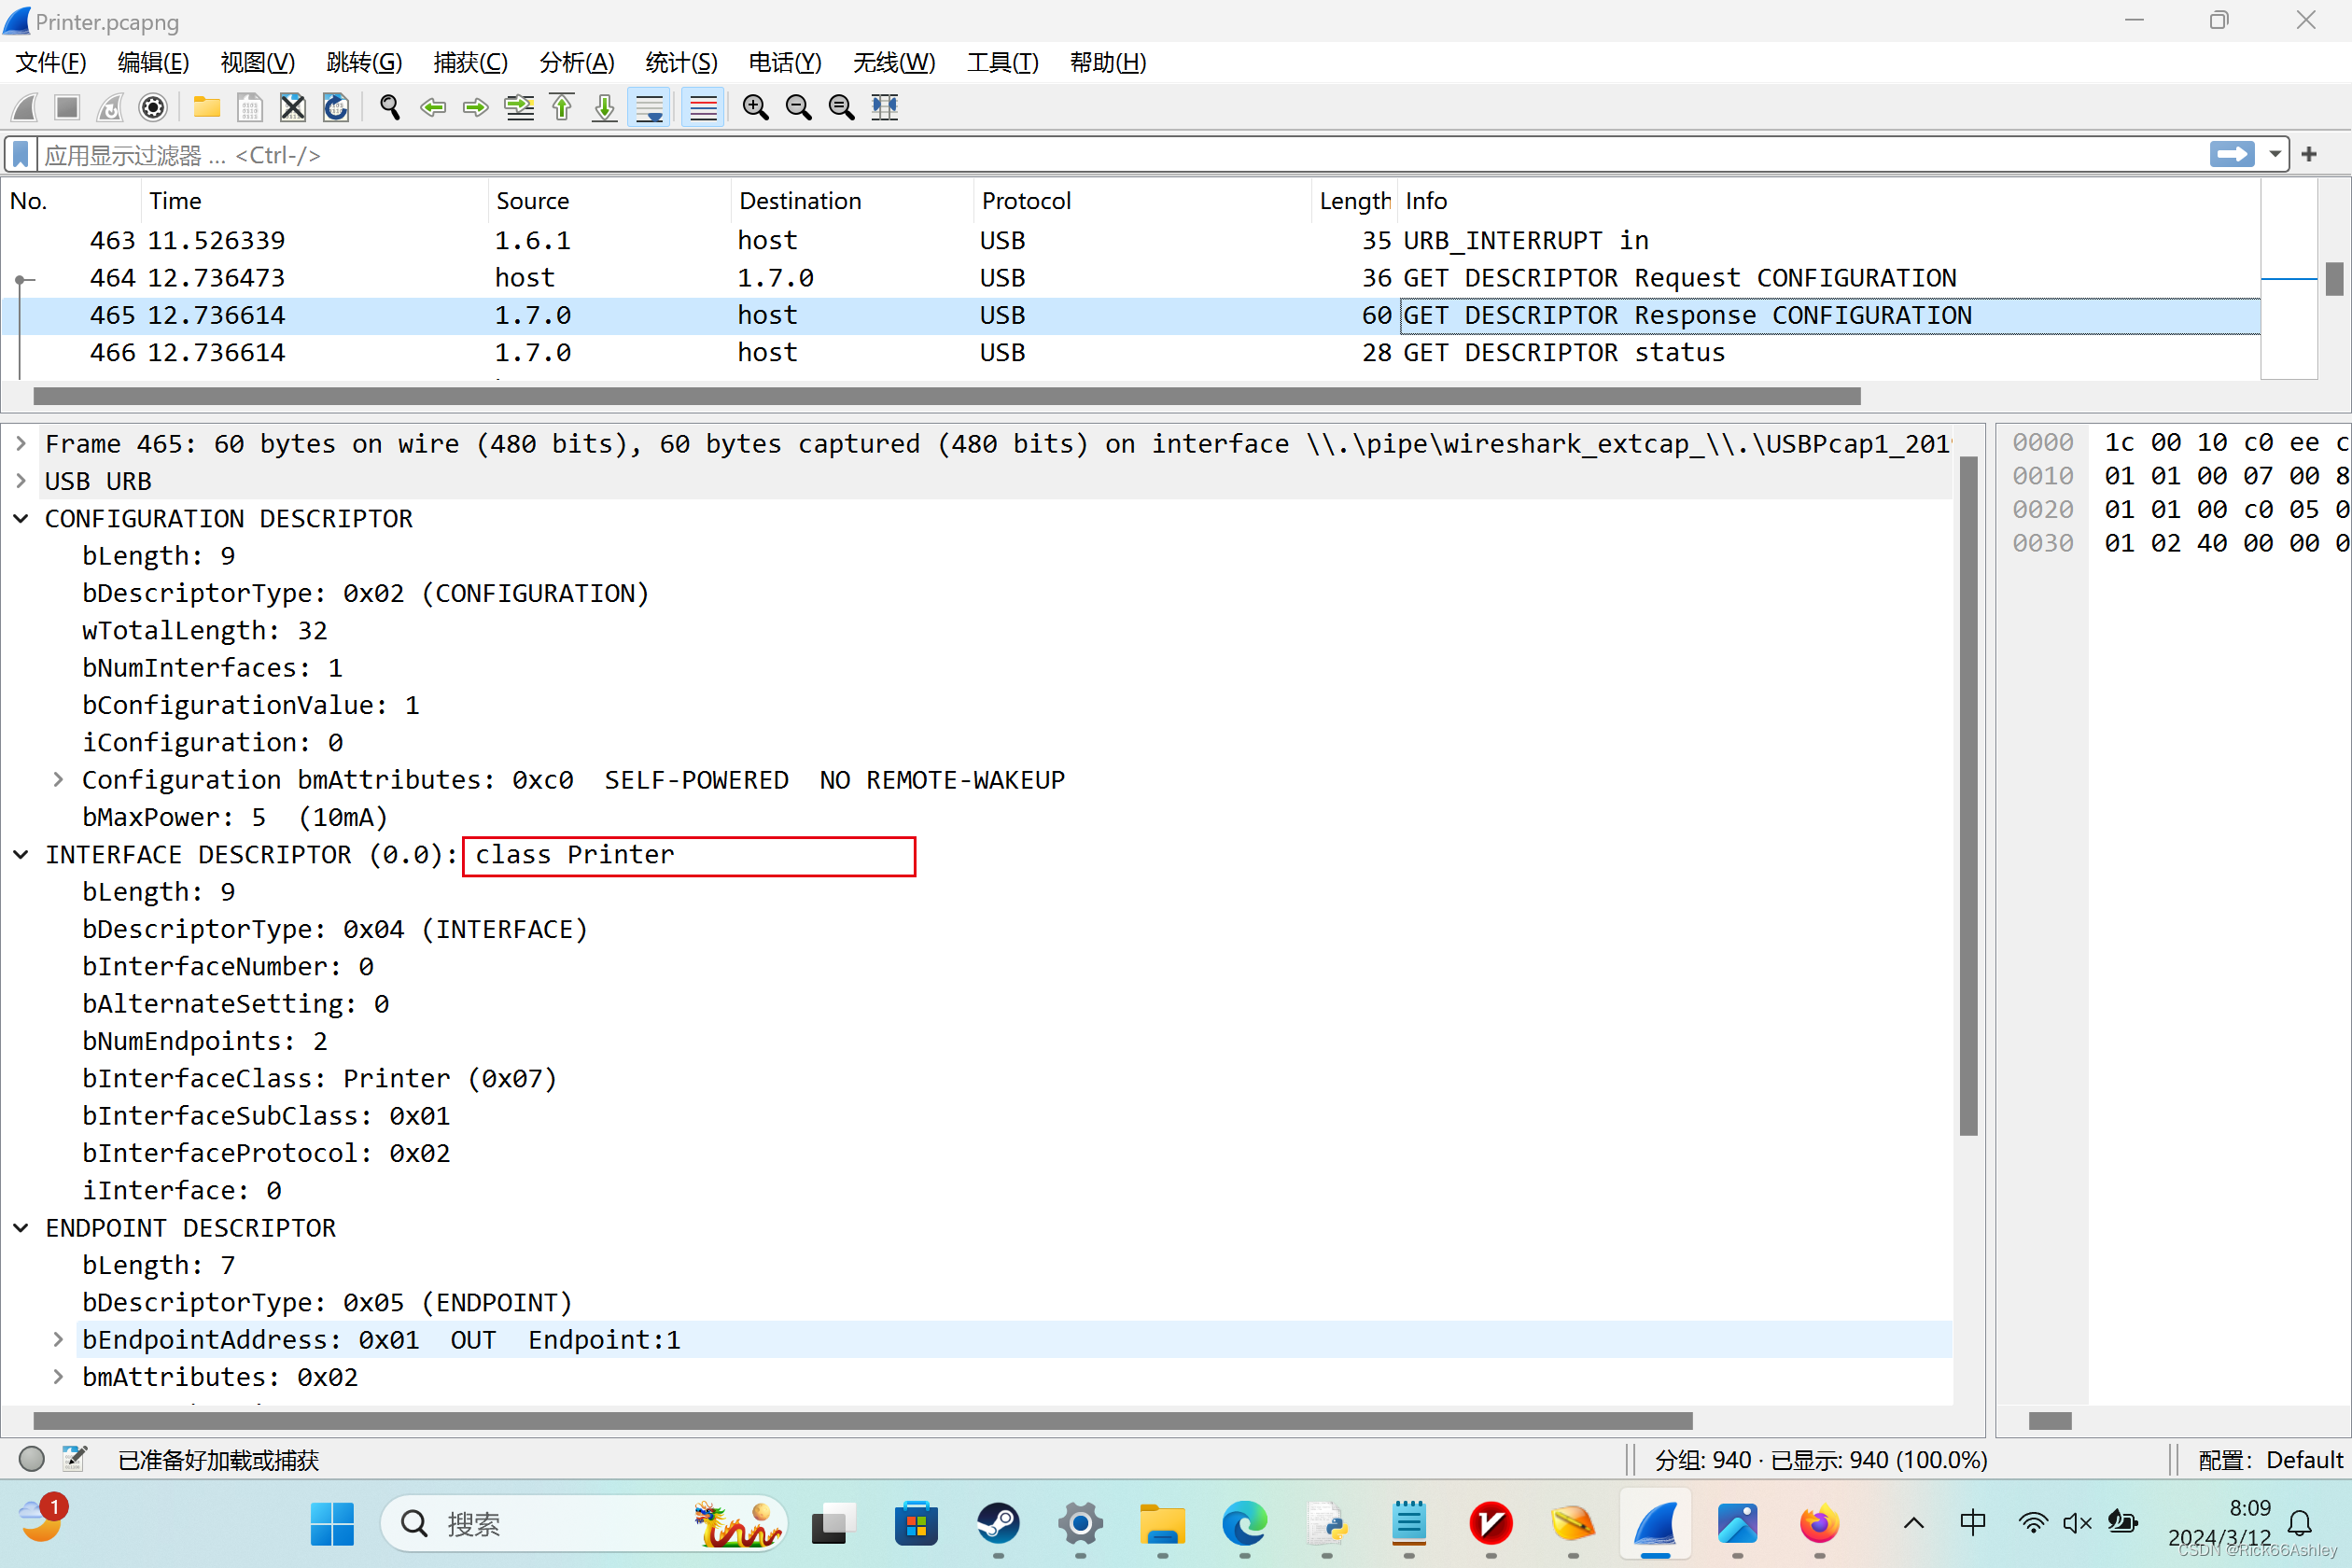Click the zoom in icon on the toolbar
Viewport: 2352px width, 1568px height.
click(755, 107)
